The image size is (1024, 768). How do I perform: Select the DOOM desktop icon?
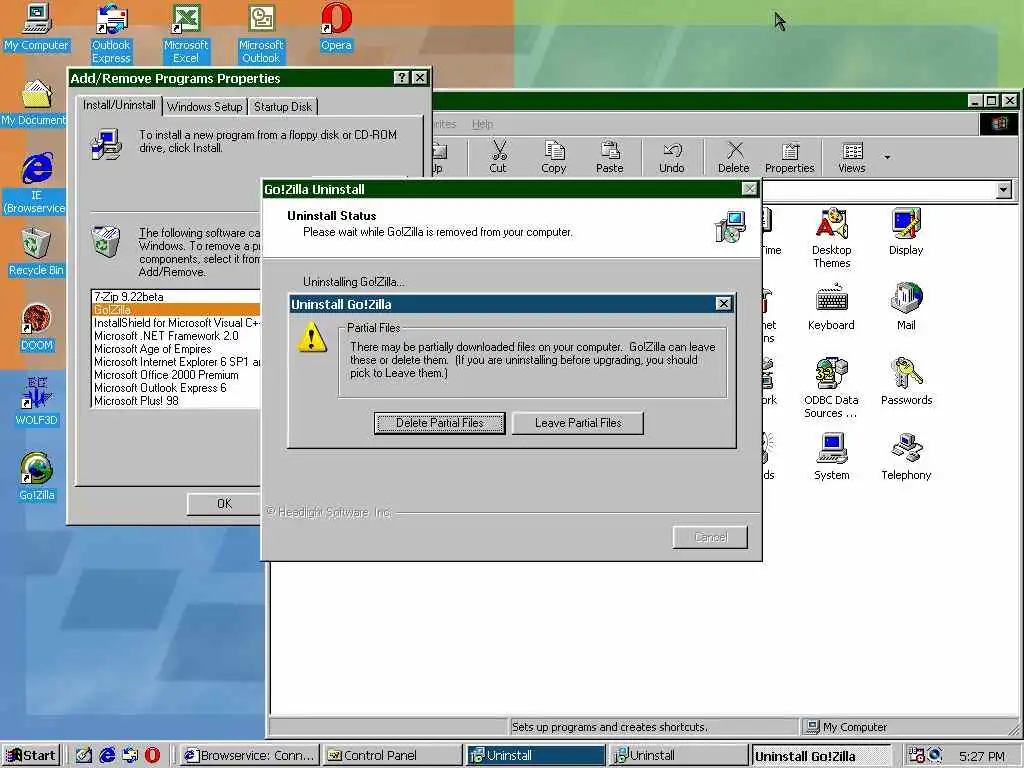(x=36, y=328)
